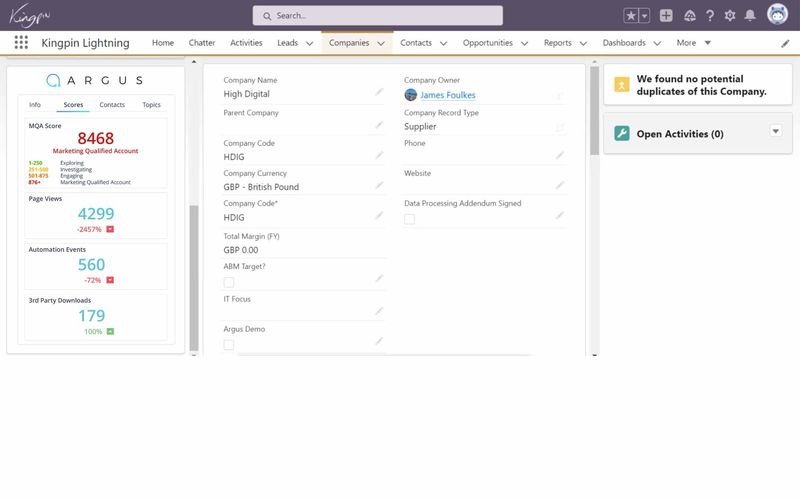Click the Automation Events red down indicator
800x500 pixels.
110,280
